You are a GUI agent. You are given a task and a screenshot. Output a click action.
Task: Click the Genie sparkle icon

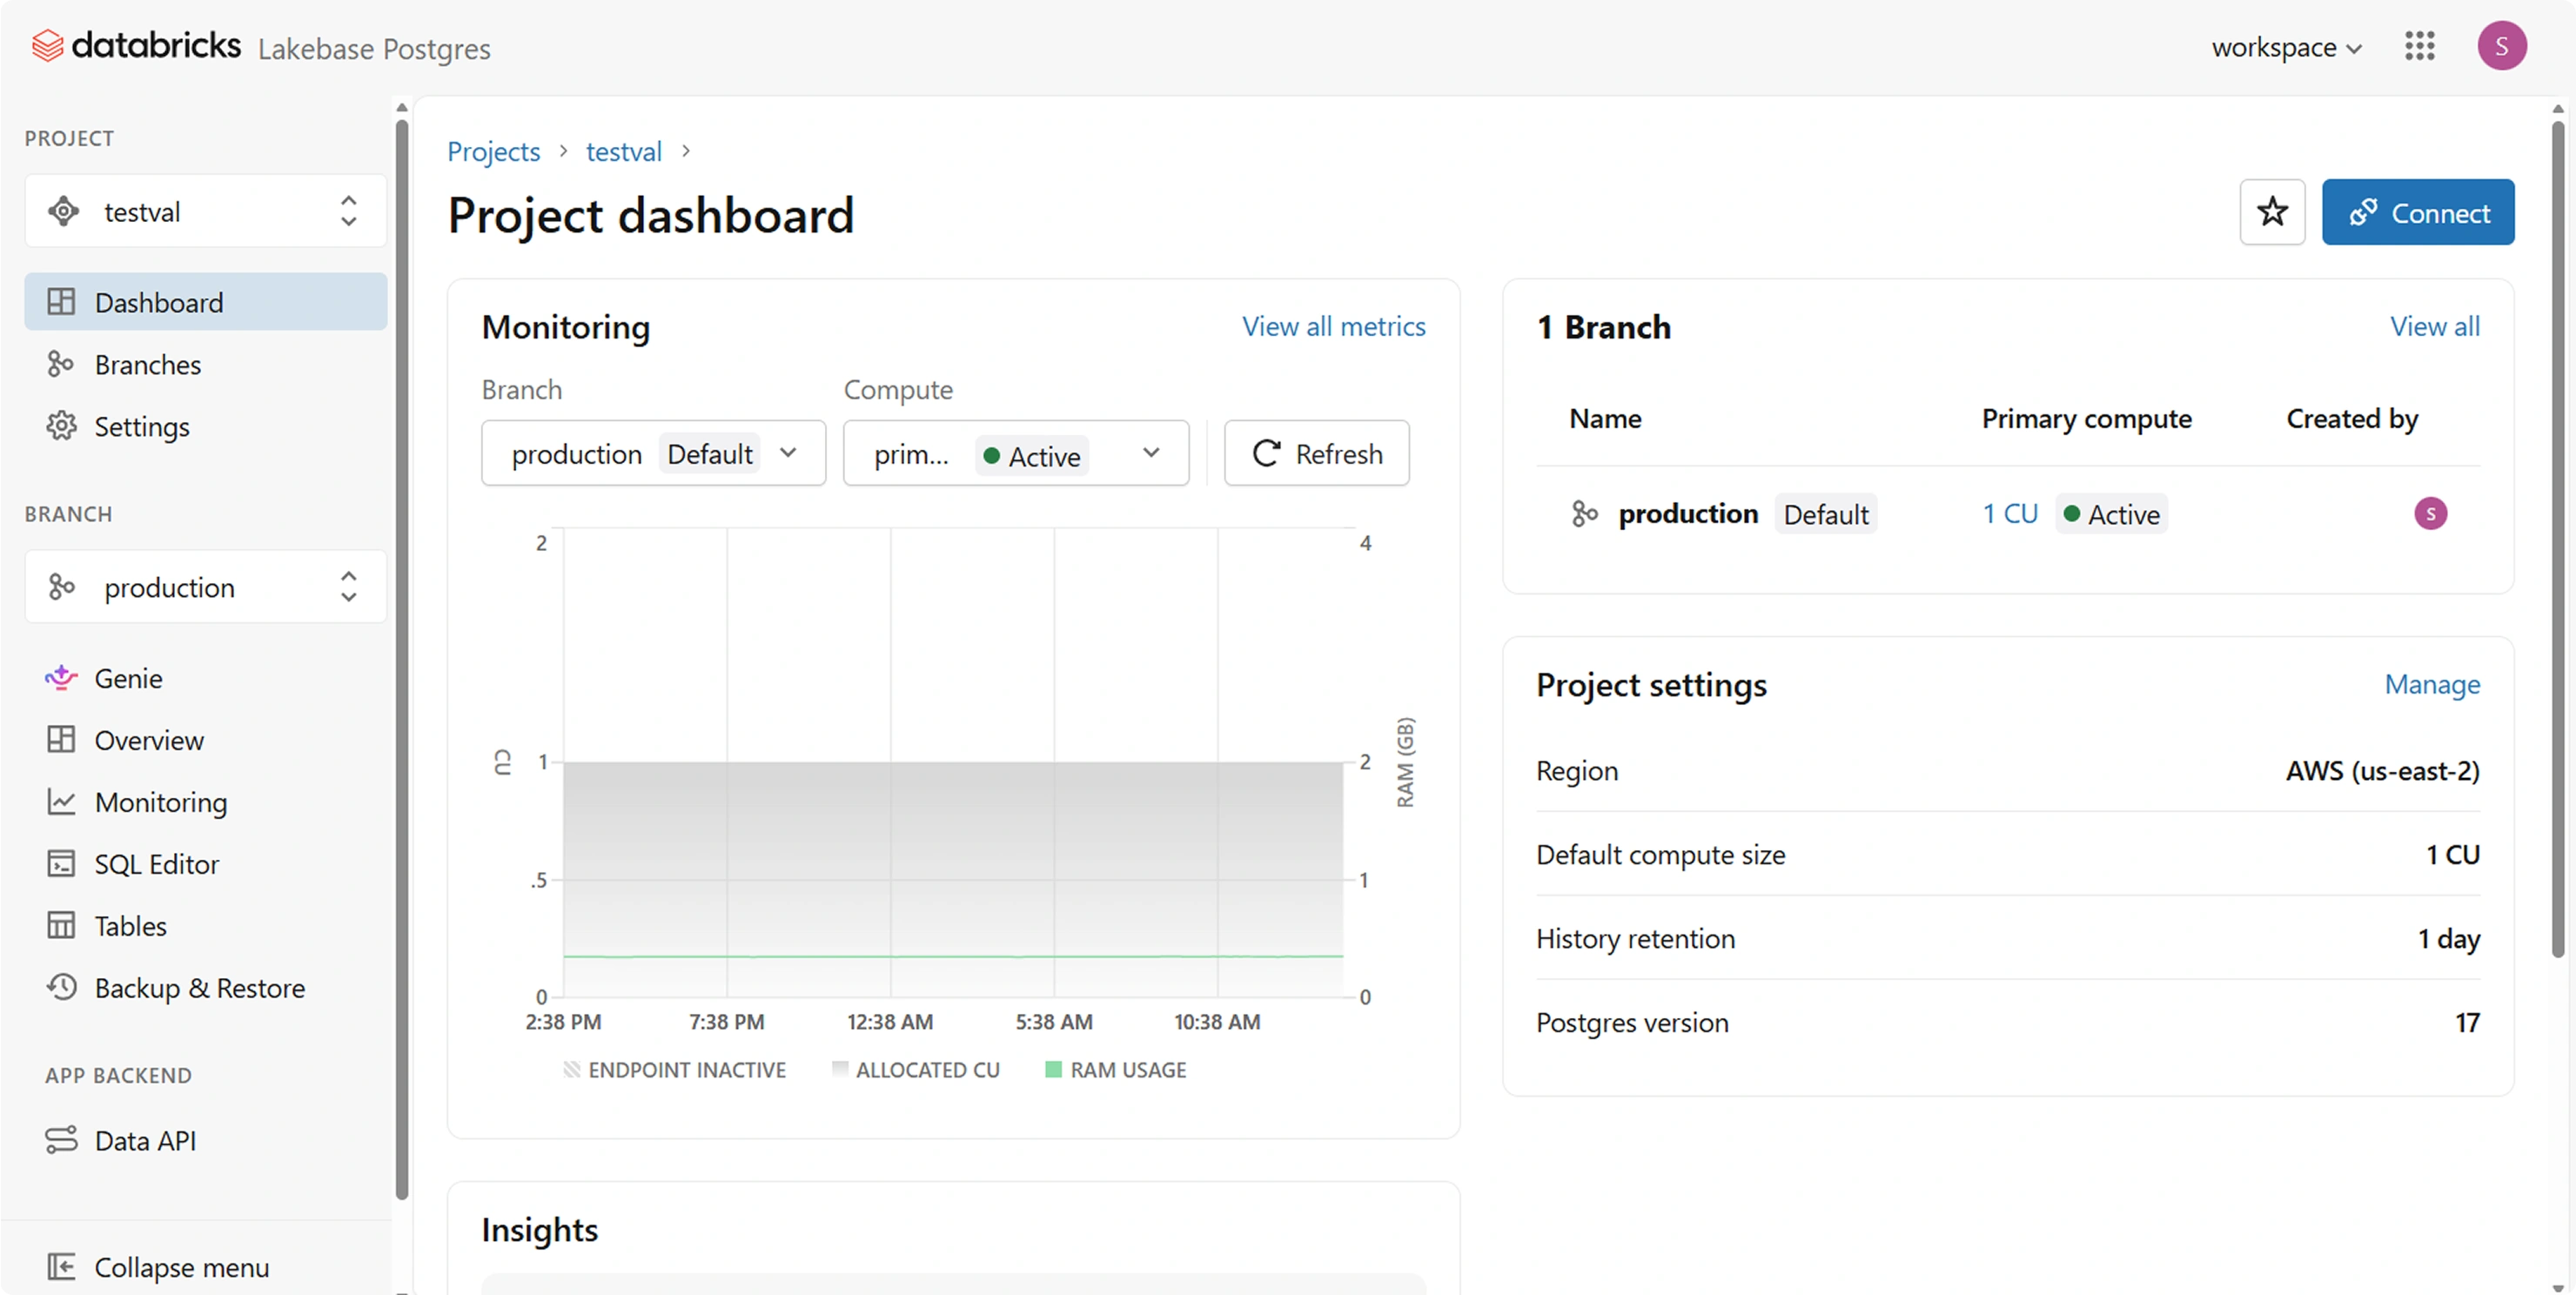click(61, 678)
